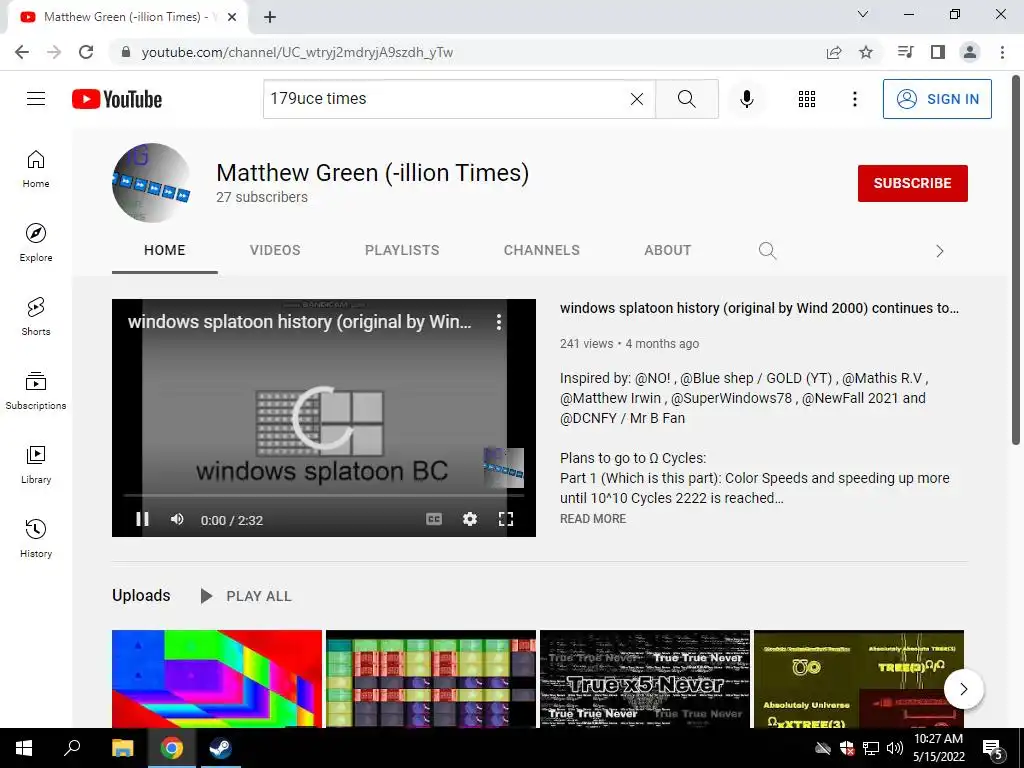Switch to the ABOUT tab
Screen dimensions: 1024x768
(x=667, y=250)
